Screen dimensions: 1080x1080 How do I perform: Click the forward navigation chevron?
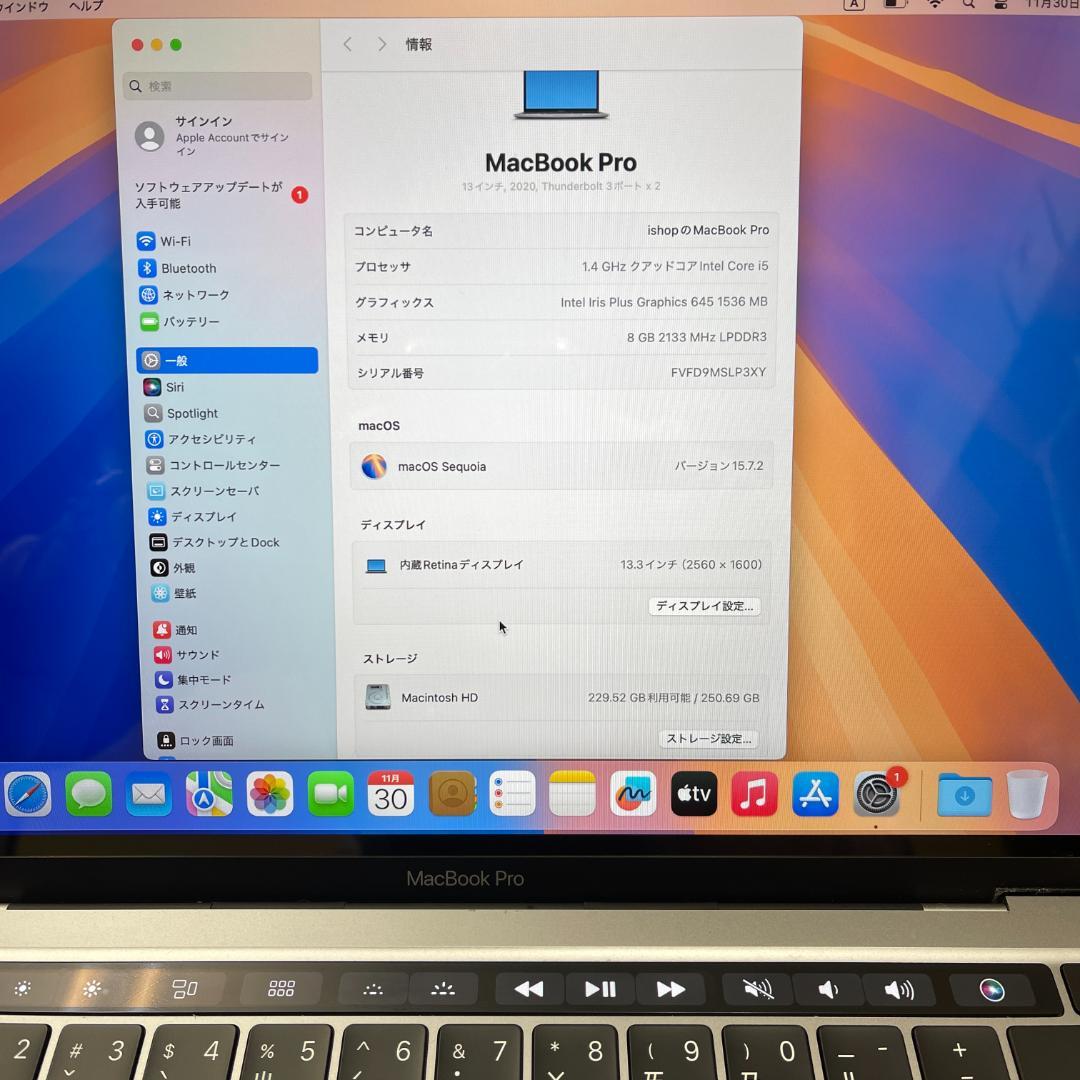point(382,44)
